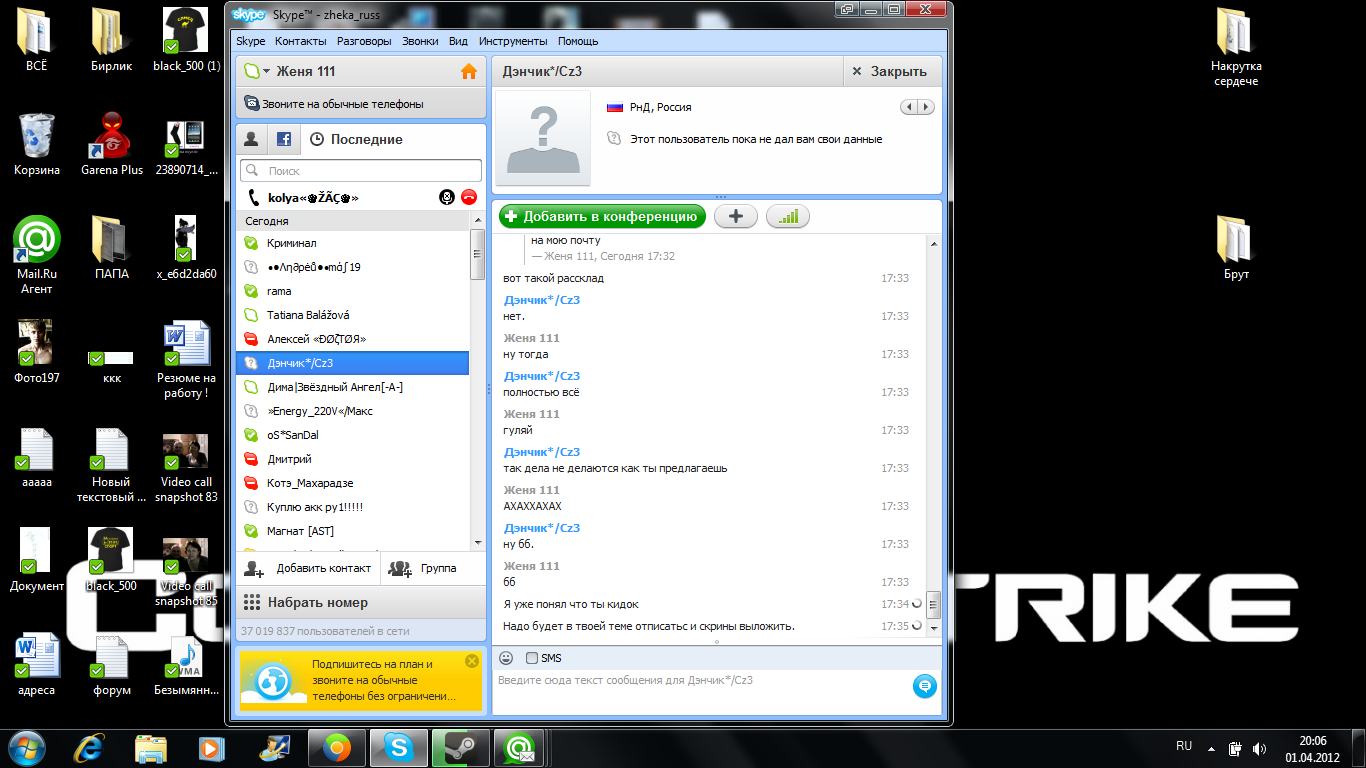Mute microphone in kolya call bar
The height and width of the screenshot is (768, 1366).
click(447, 197)
